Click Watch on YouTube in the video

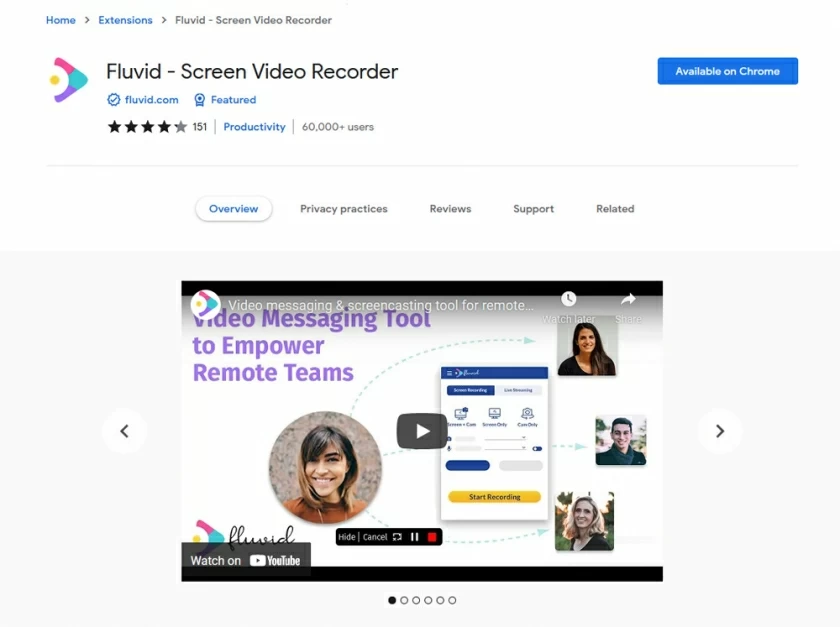coord(246,560)
